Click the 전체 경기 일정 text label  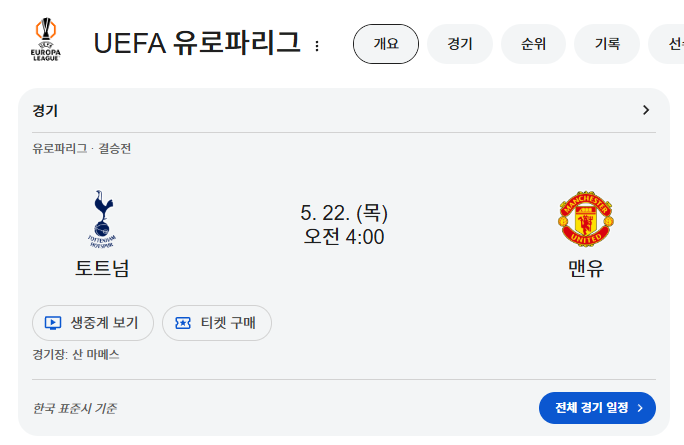click(592, 408)
